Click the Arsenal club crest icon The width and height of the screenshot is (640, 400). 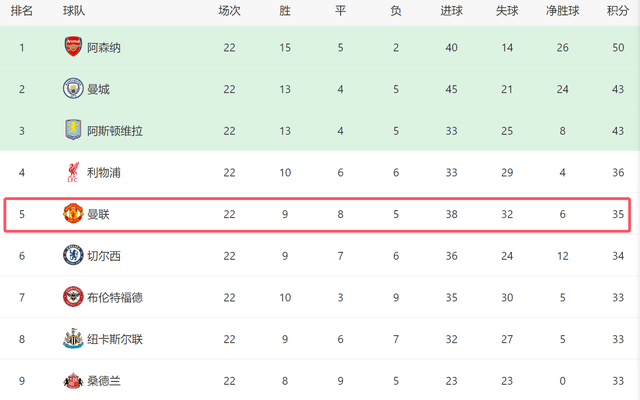(x=72, y=47)
